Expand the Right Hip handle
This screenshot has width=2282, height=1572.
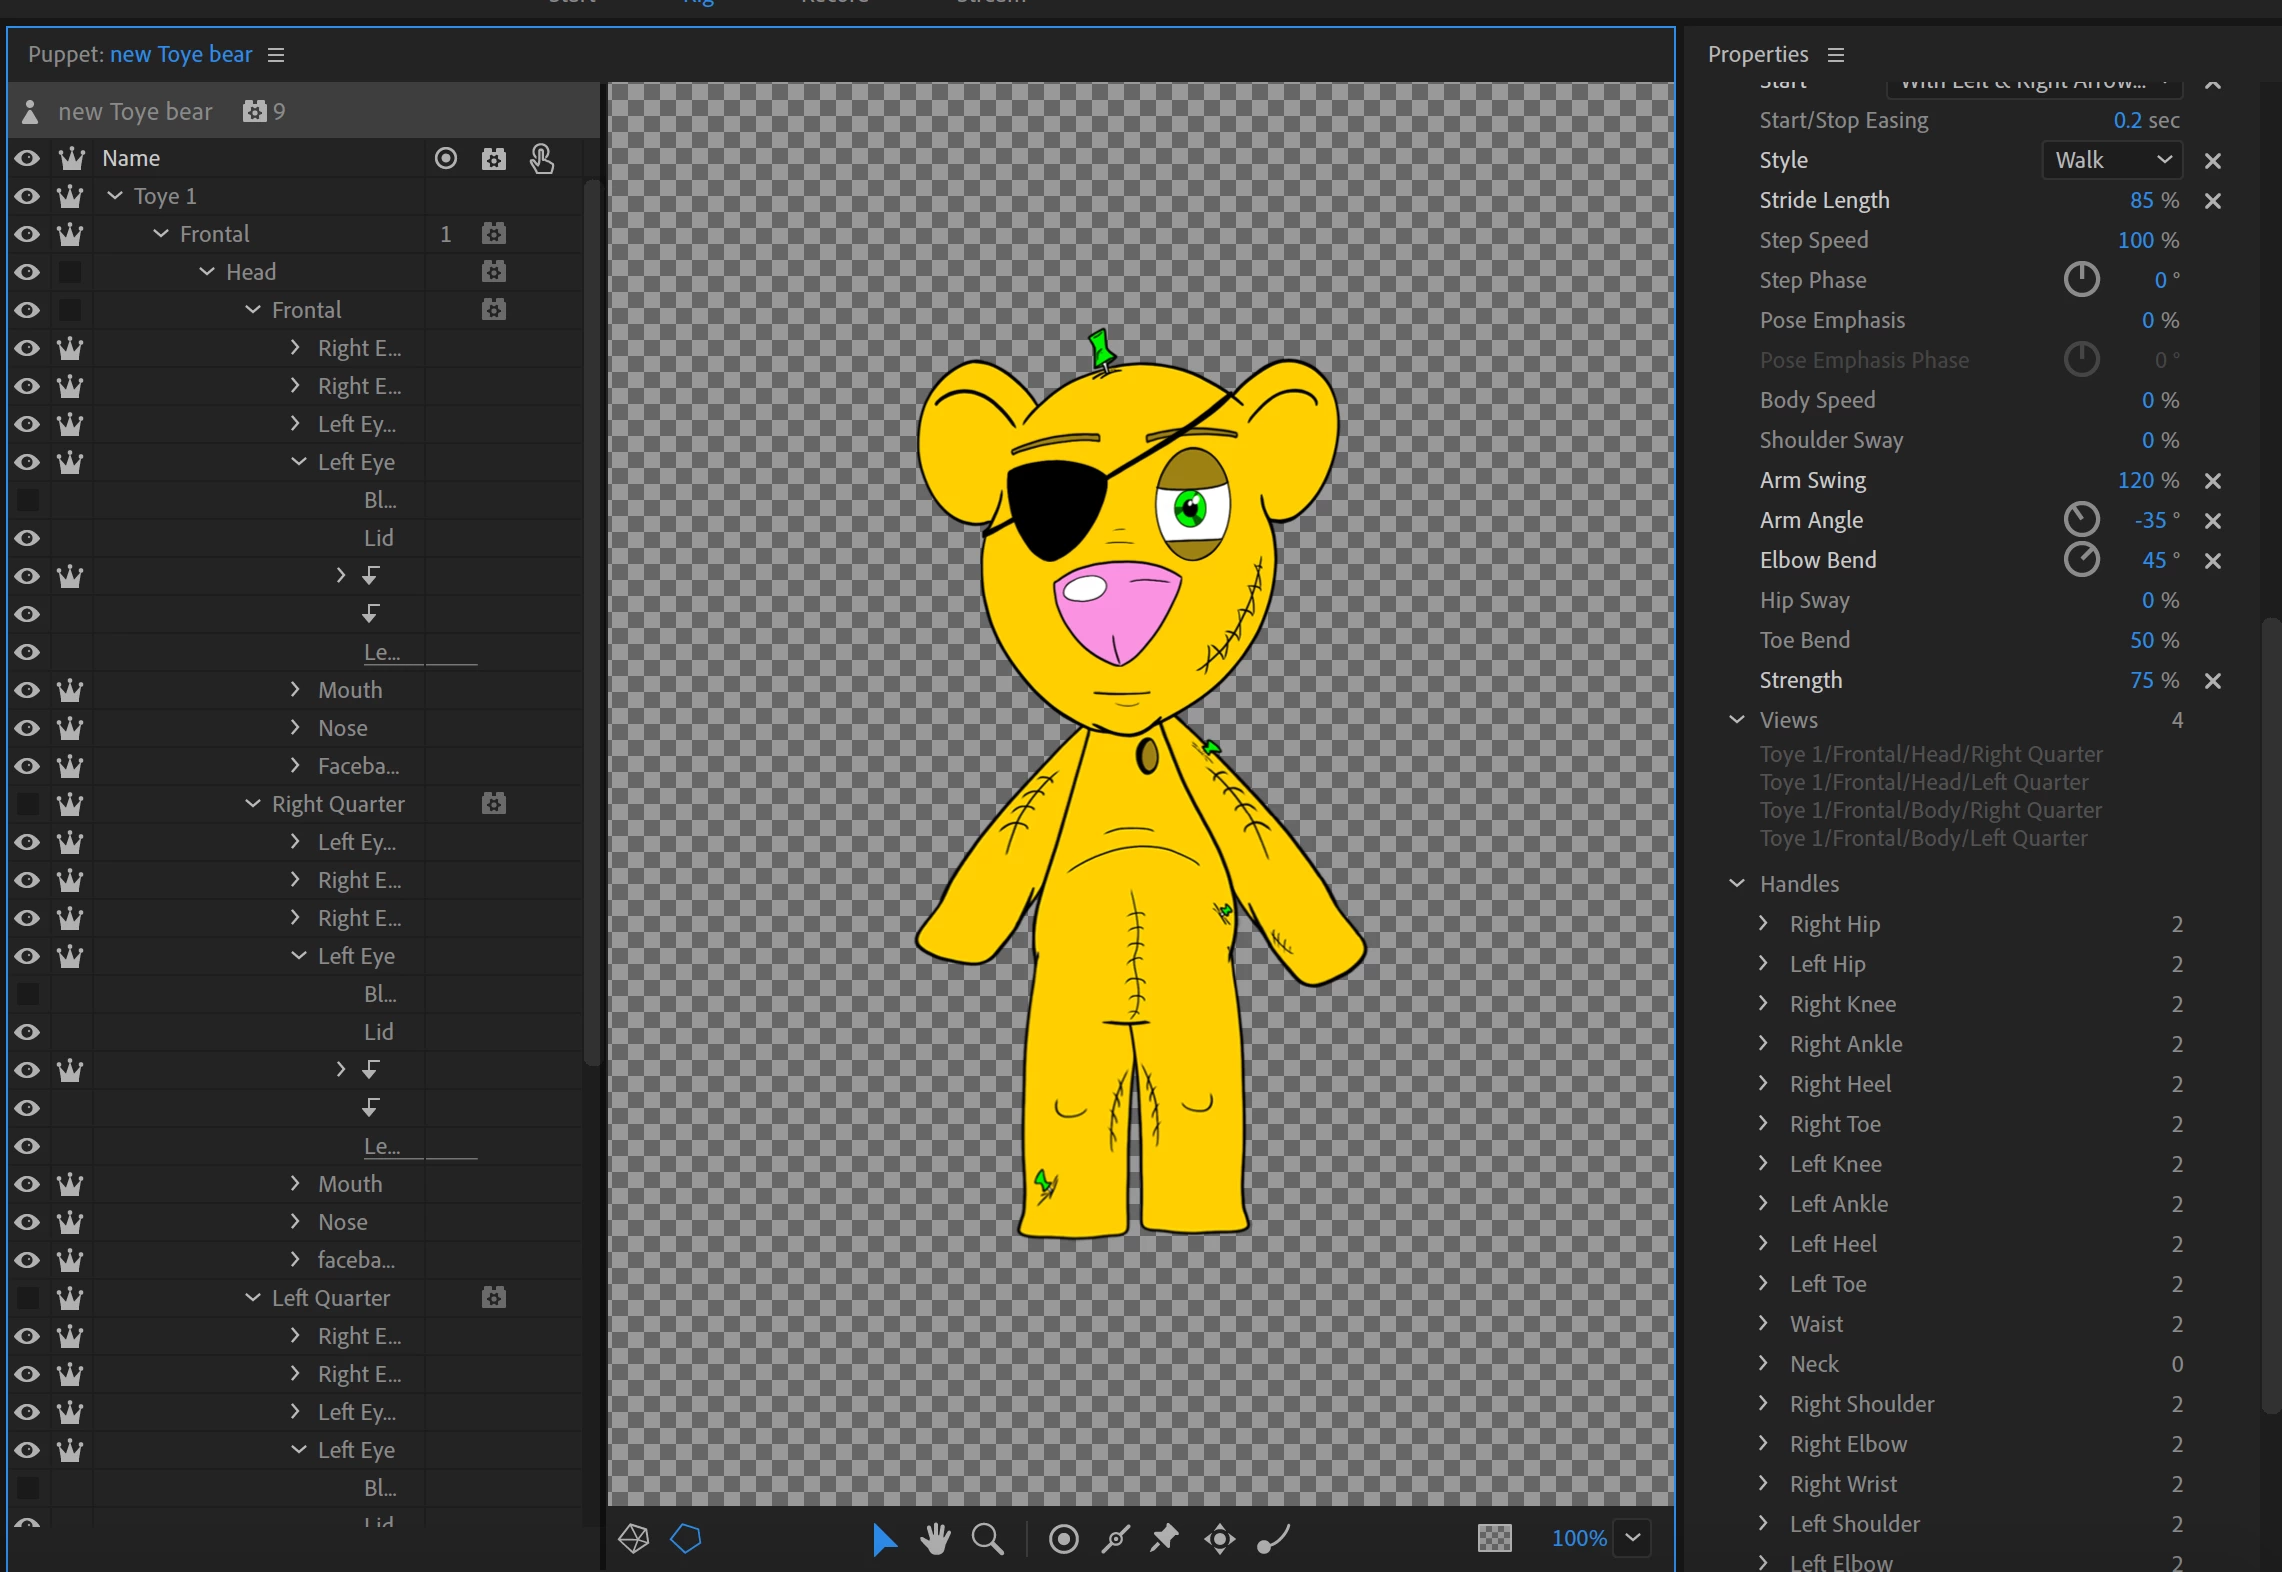point(1763,923)
